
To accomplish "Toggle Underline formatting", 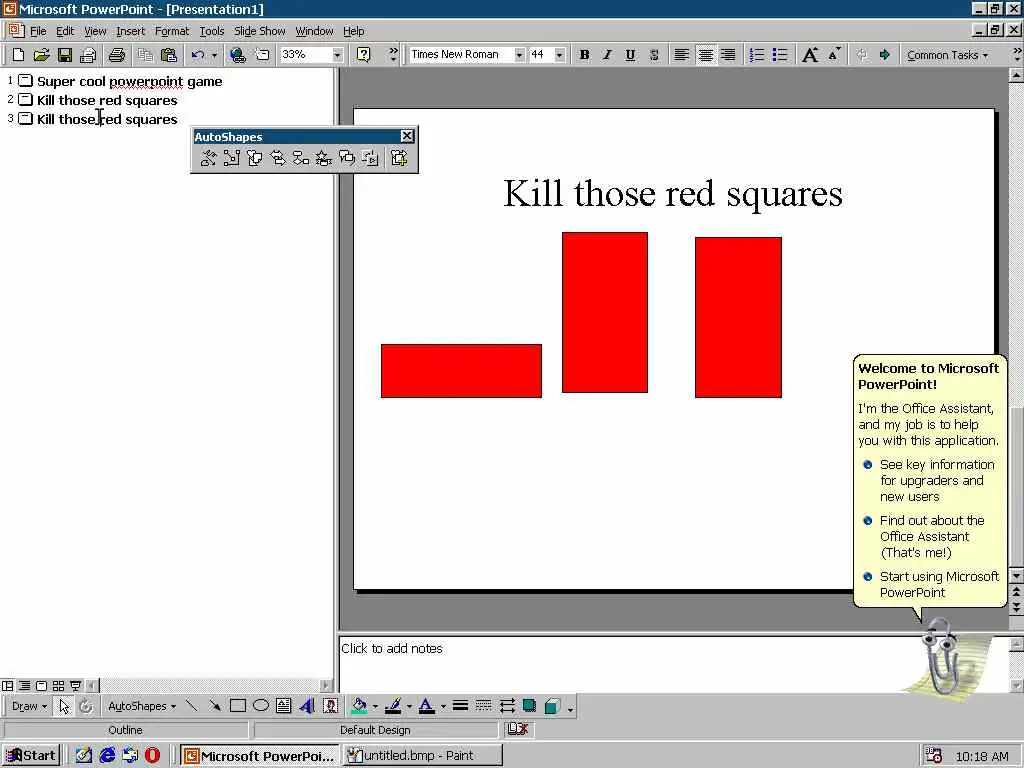I will [630, 55].
